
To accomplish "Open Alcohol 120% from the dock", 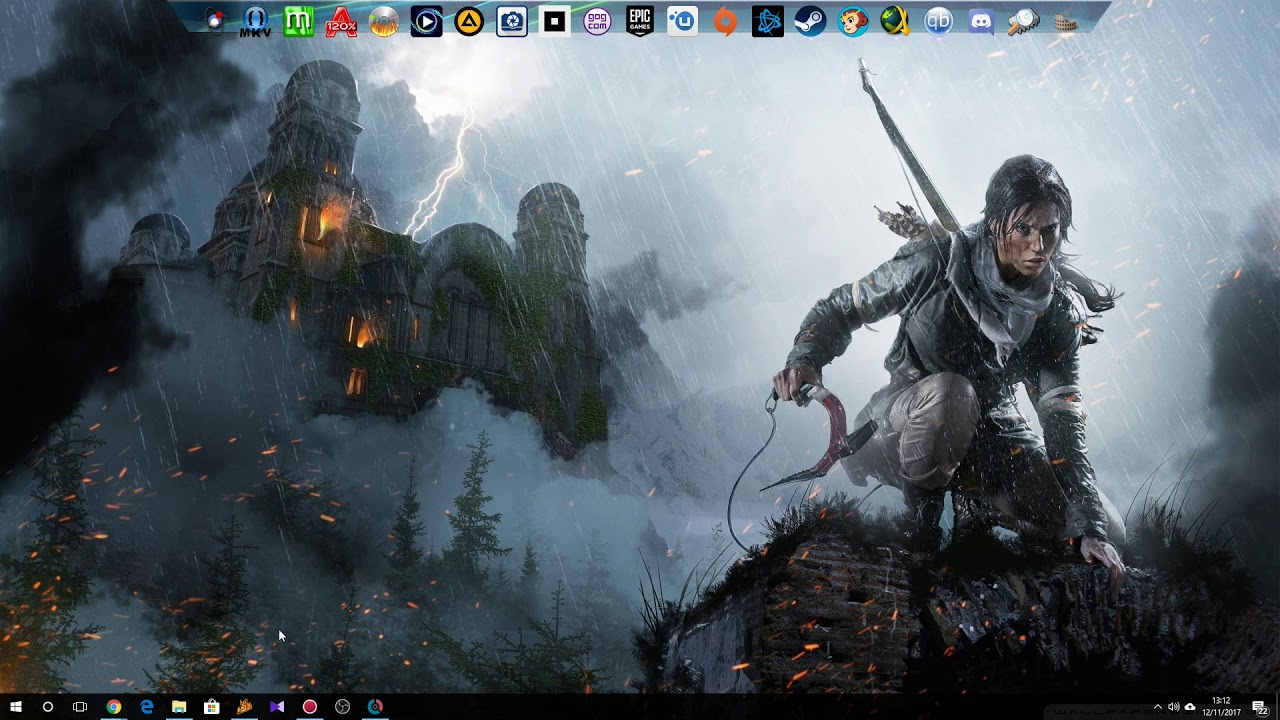I will point(341,21).
